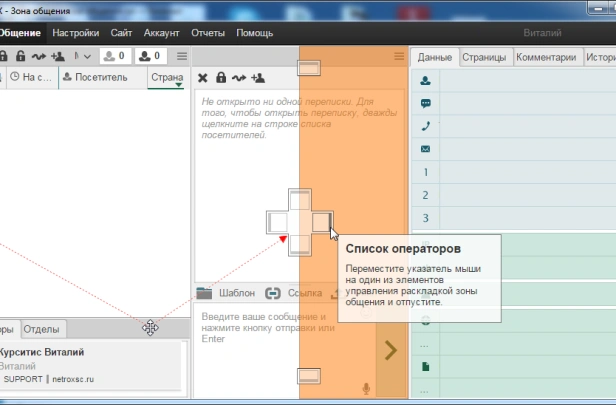The image size is (616, 405).
Task: Toggle the visitor filter showing light person icon
Action: tap(115, 56)
